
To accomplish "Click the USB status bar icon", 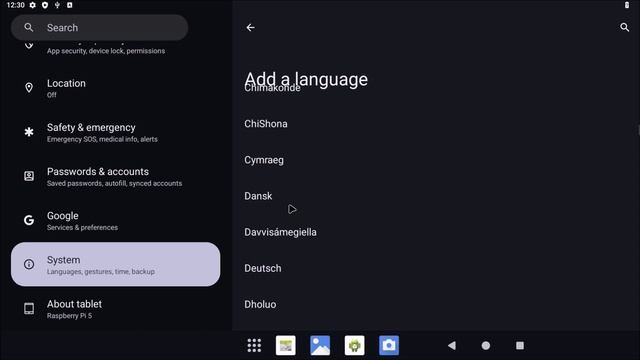I will 57,5.
